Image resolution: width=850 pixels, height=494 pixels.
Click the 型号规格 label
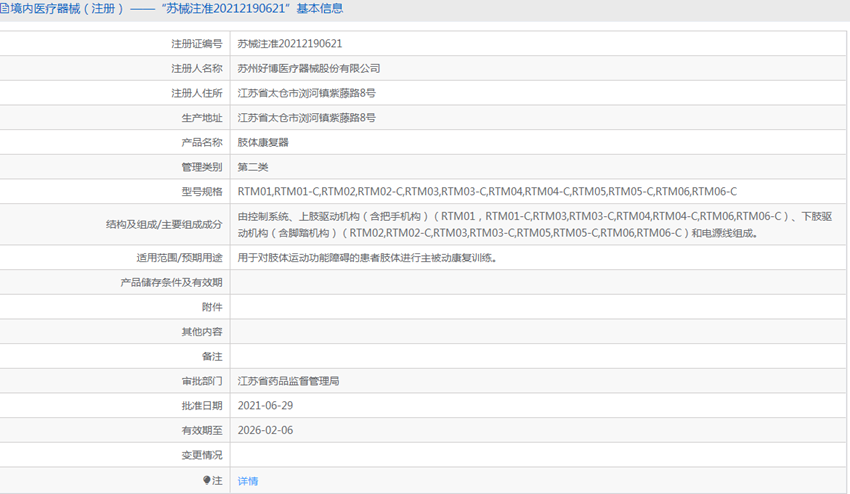point(202,191)
